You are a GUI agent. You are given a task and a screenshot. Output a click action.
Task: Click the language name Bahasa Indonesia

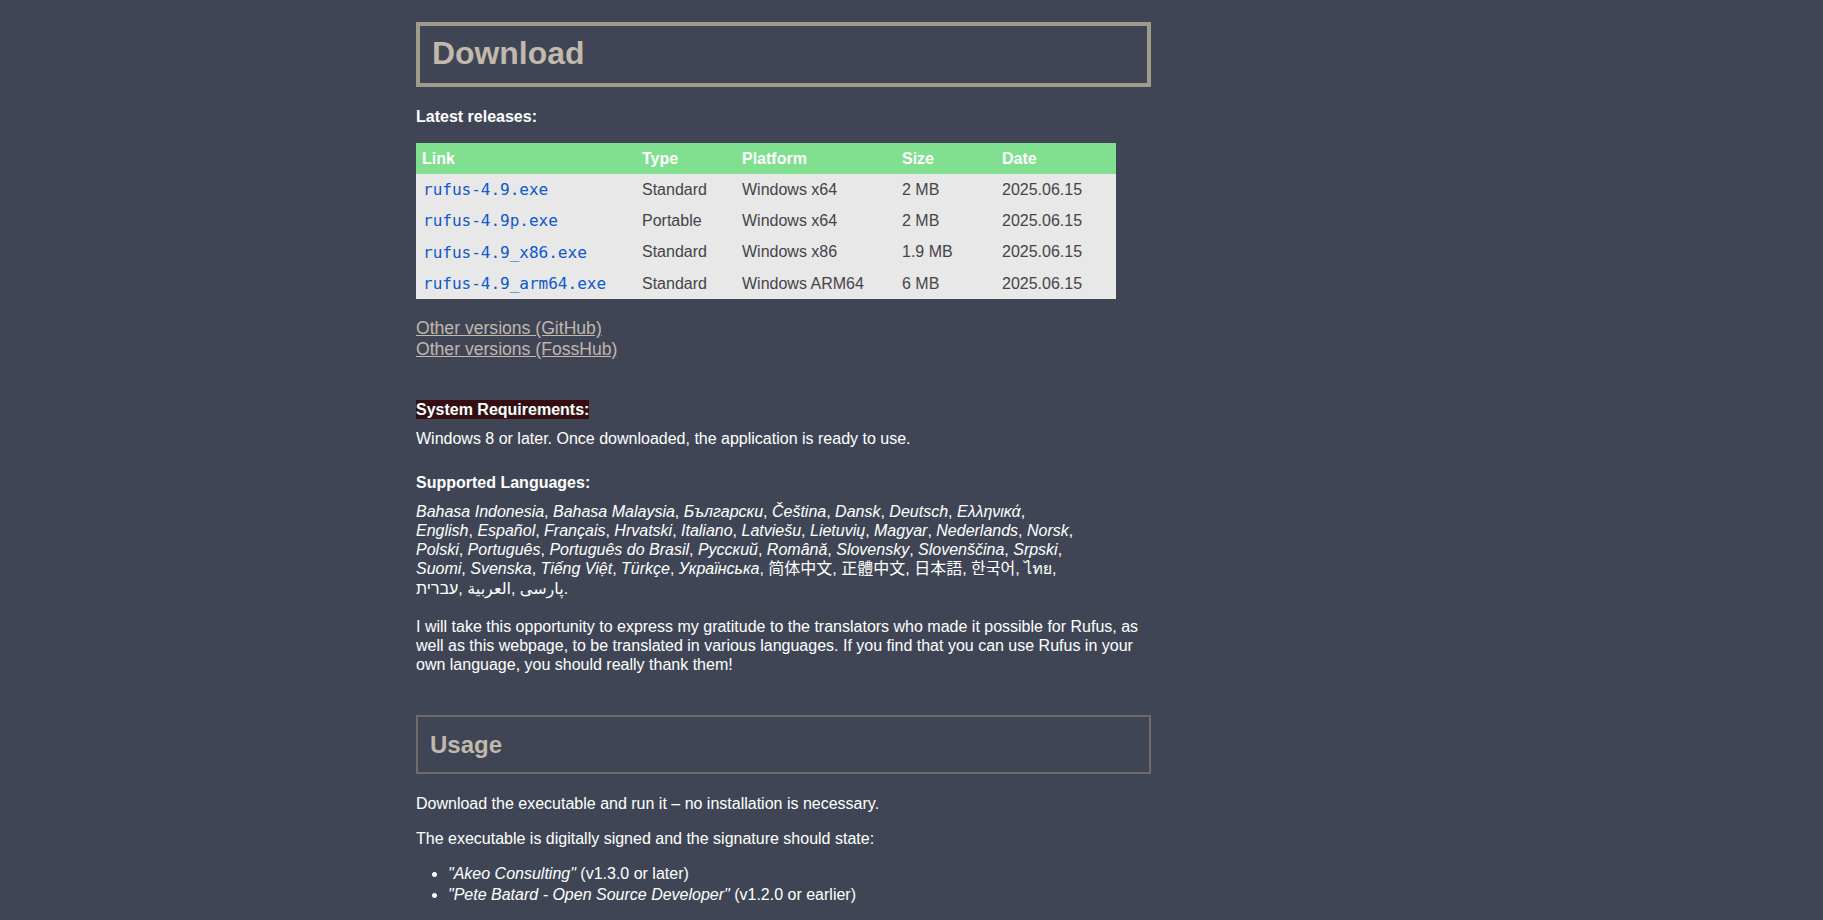480,511
